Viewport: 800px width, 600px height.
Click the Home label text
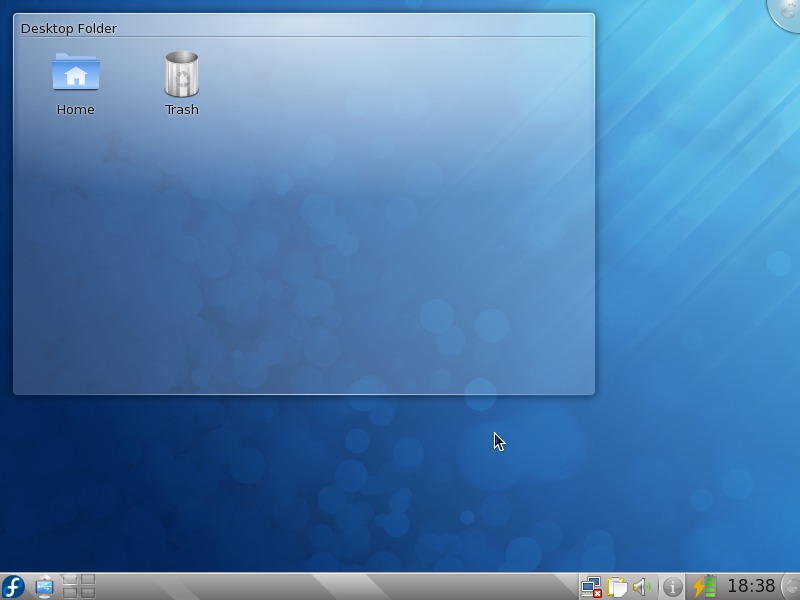[x=76, y=110]
